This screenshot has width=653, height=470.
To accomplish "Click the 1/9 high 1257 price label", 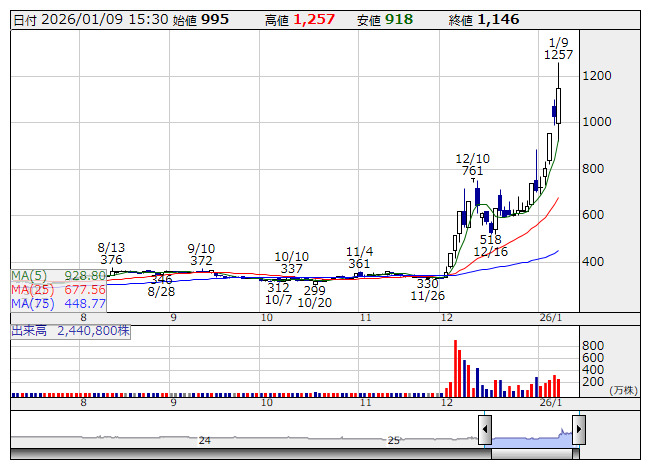I will pyautogui.click(x=558, y=48).
